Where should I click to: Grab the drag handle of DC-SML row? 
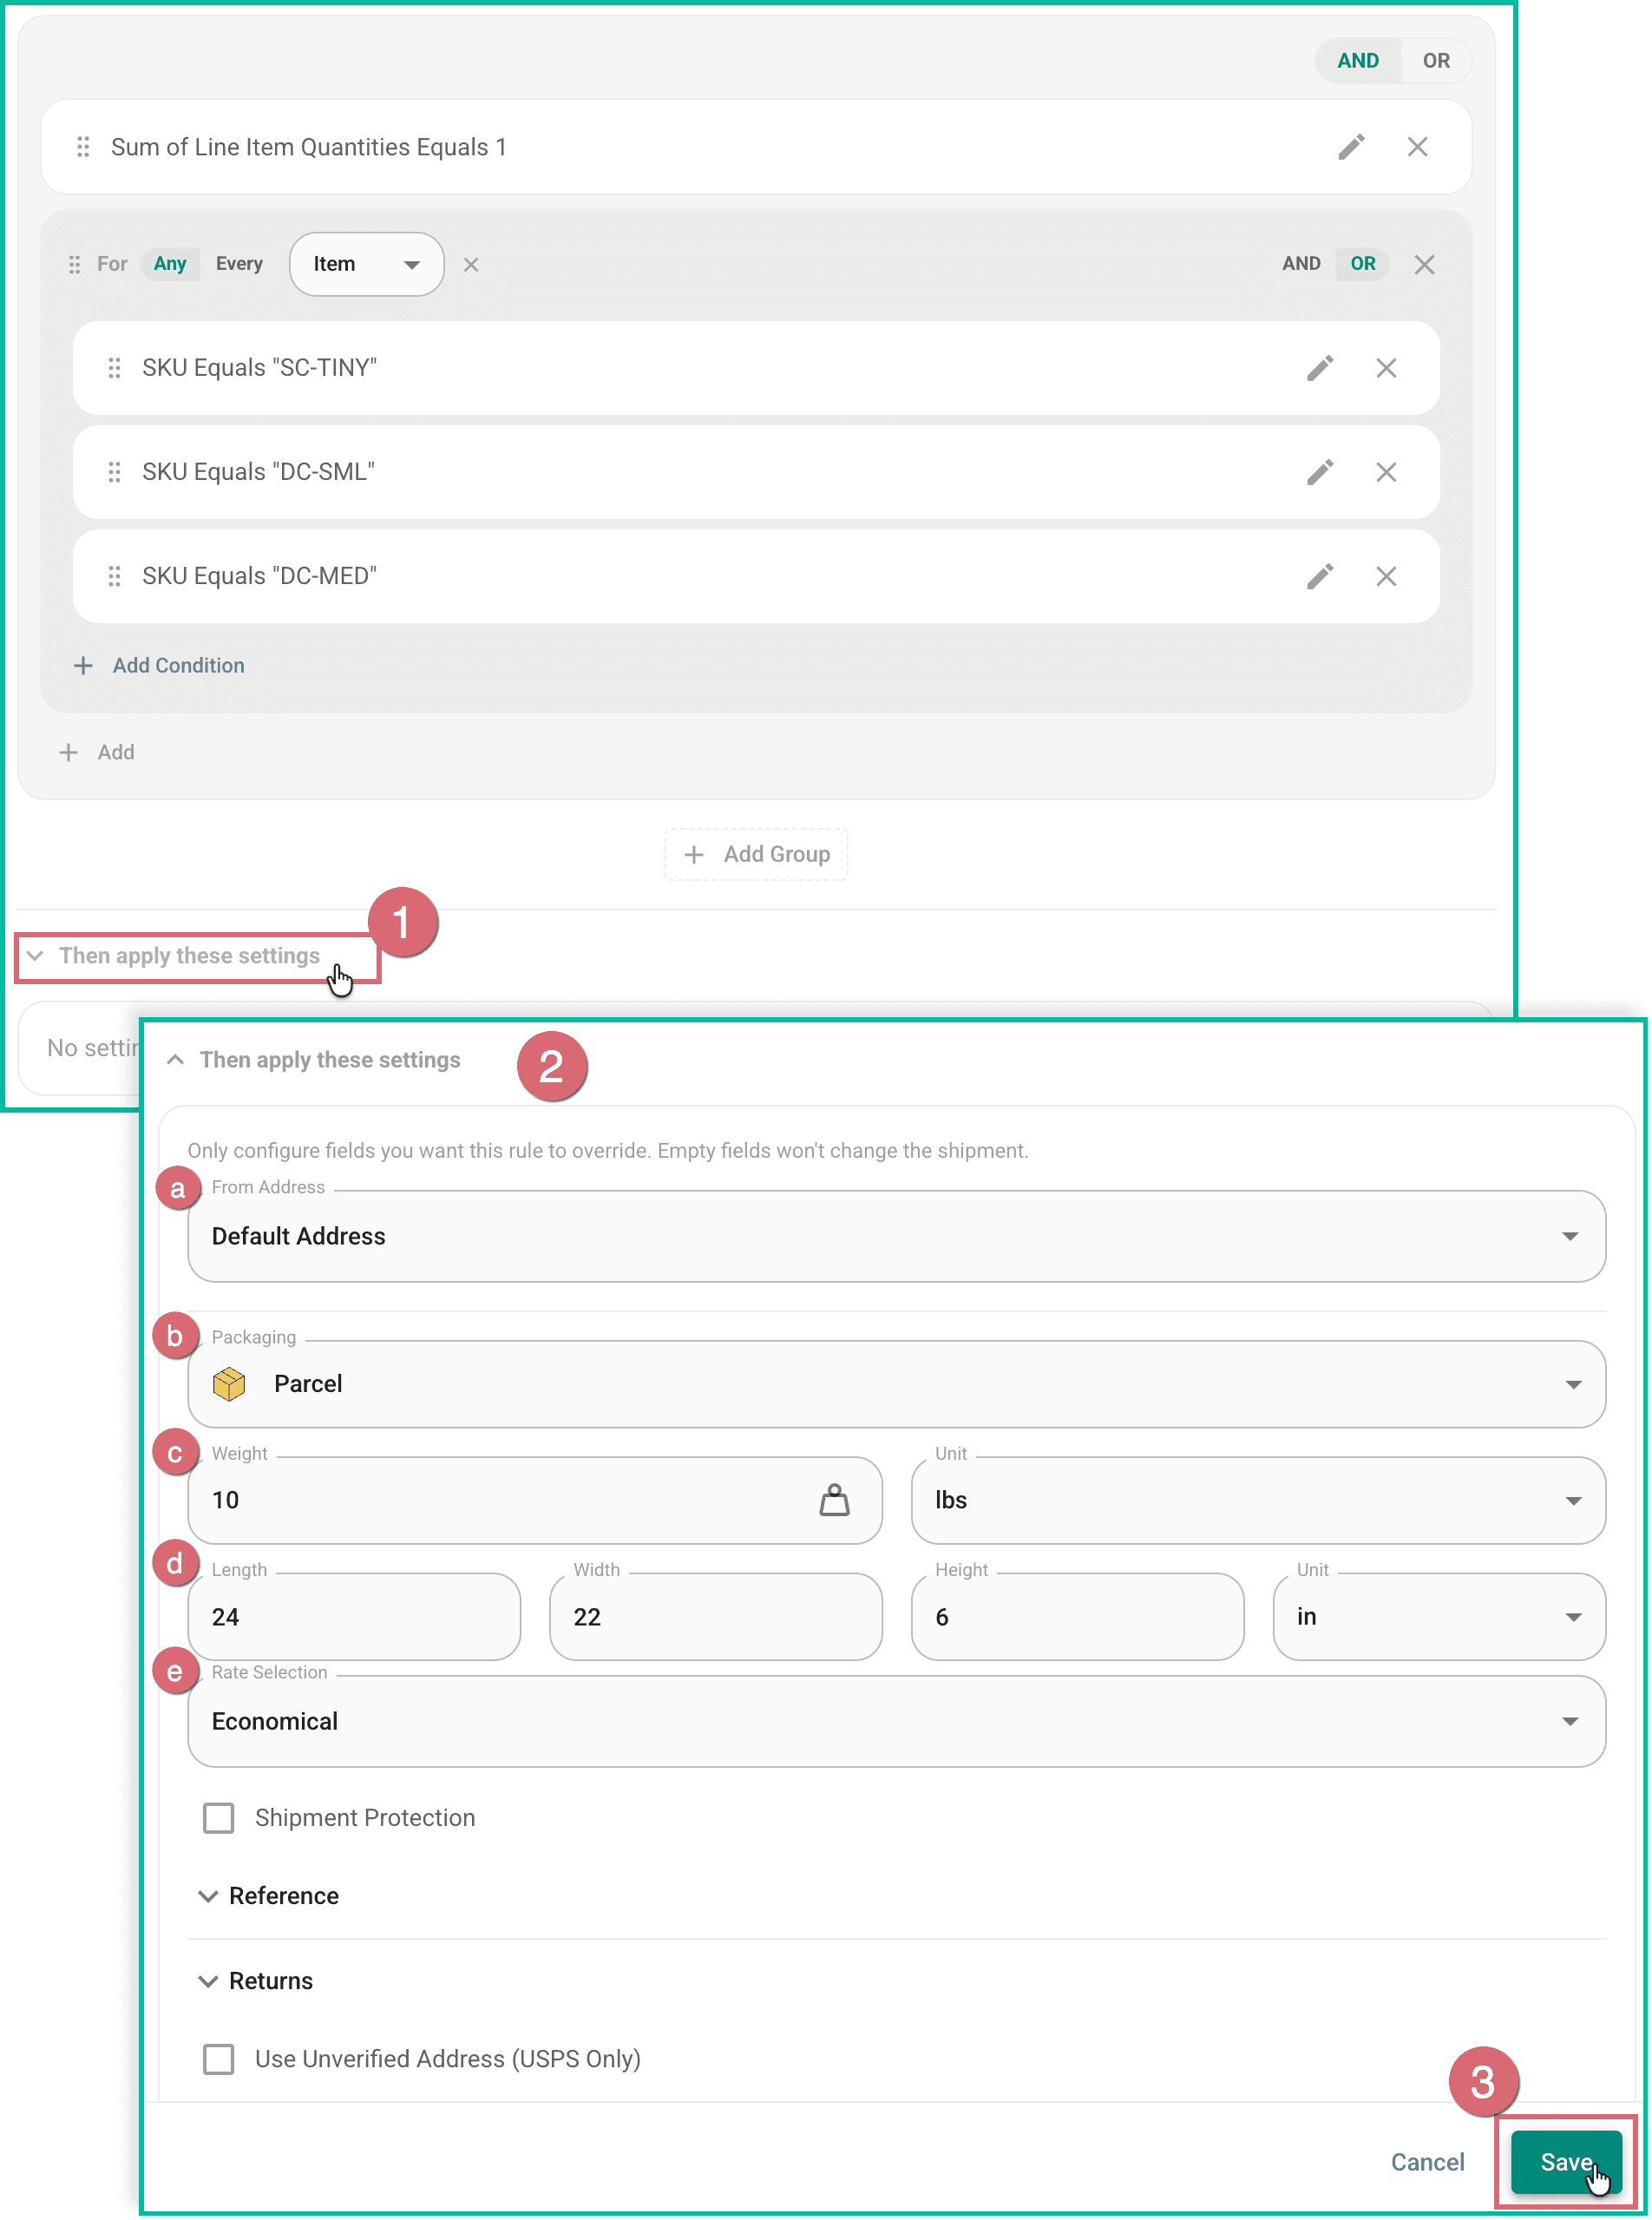click(114, 472)
